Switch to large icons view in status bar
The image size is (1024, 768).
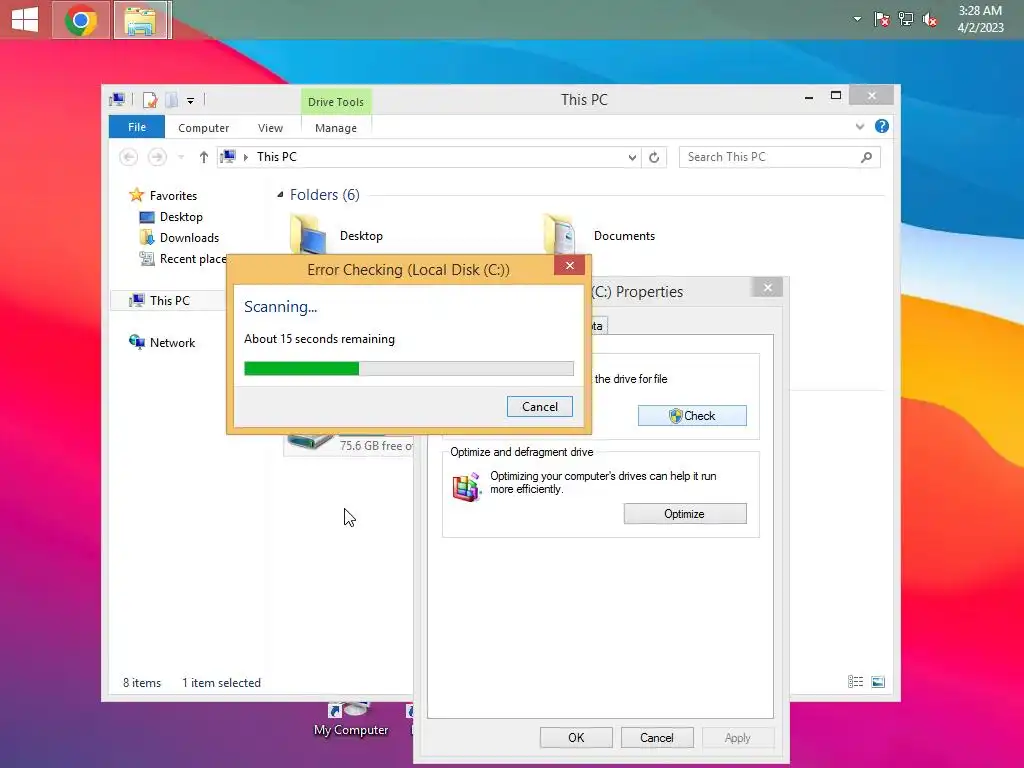[878, 682]
